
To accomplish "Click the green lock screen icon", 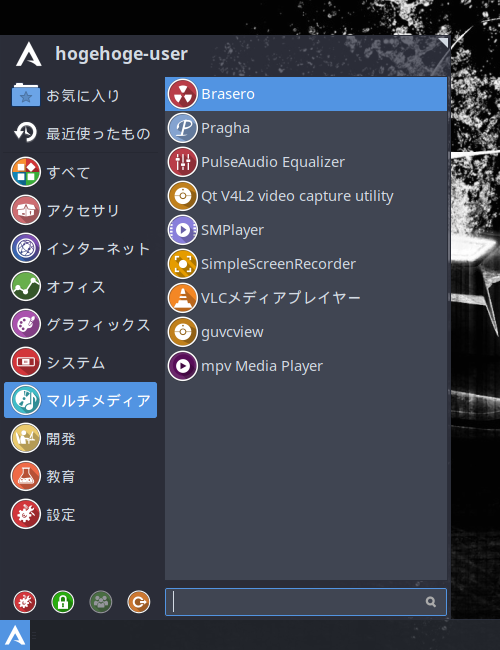I will (63, 601).
